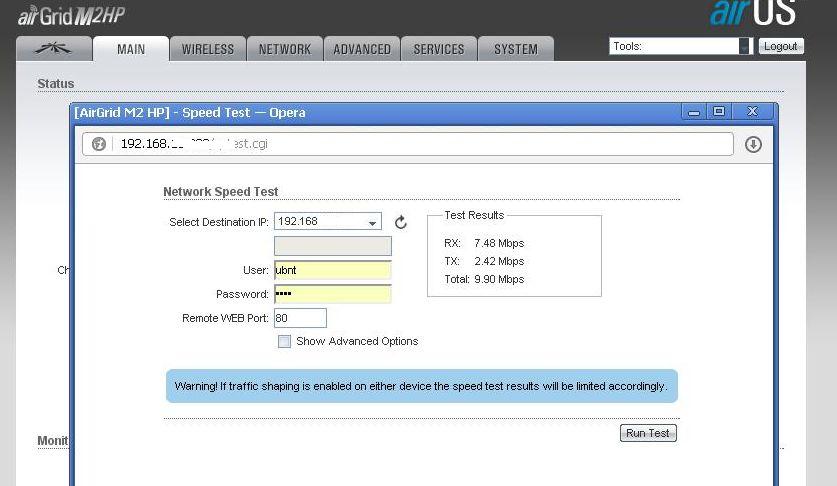The height and width of the screenshot is (486, 837).
Task: Click the RX 7.48 Mbps result
Action: [x=484, y=244]
